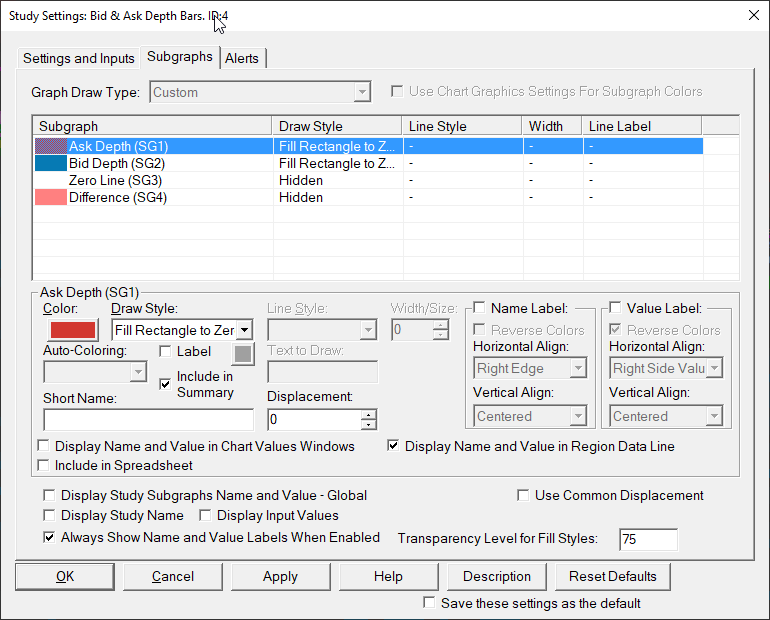Screen dimensions: 770x620
Task: Uncheck Display Name and Value in Region Data Line
Action: (393, 446)
